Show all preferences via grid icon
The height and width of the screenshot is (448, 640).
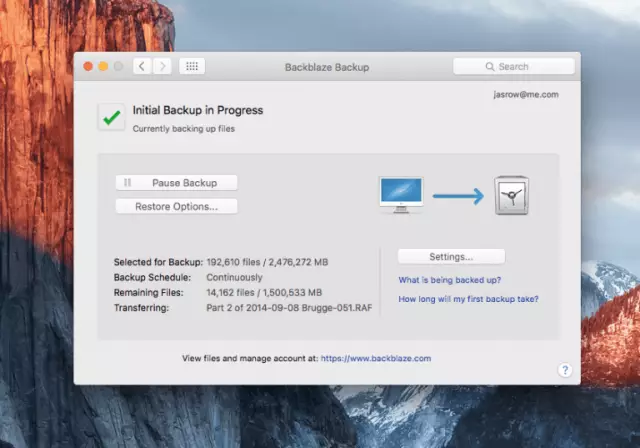(x=192, y=67)
